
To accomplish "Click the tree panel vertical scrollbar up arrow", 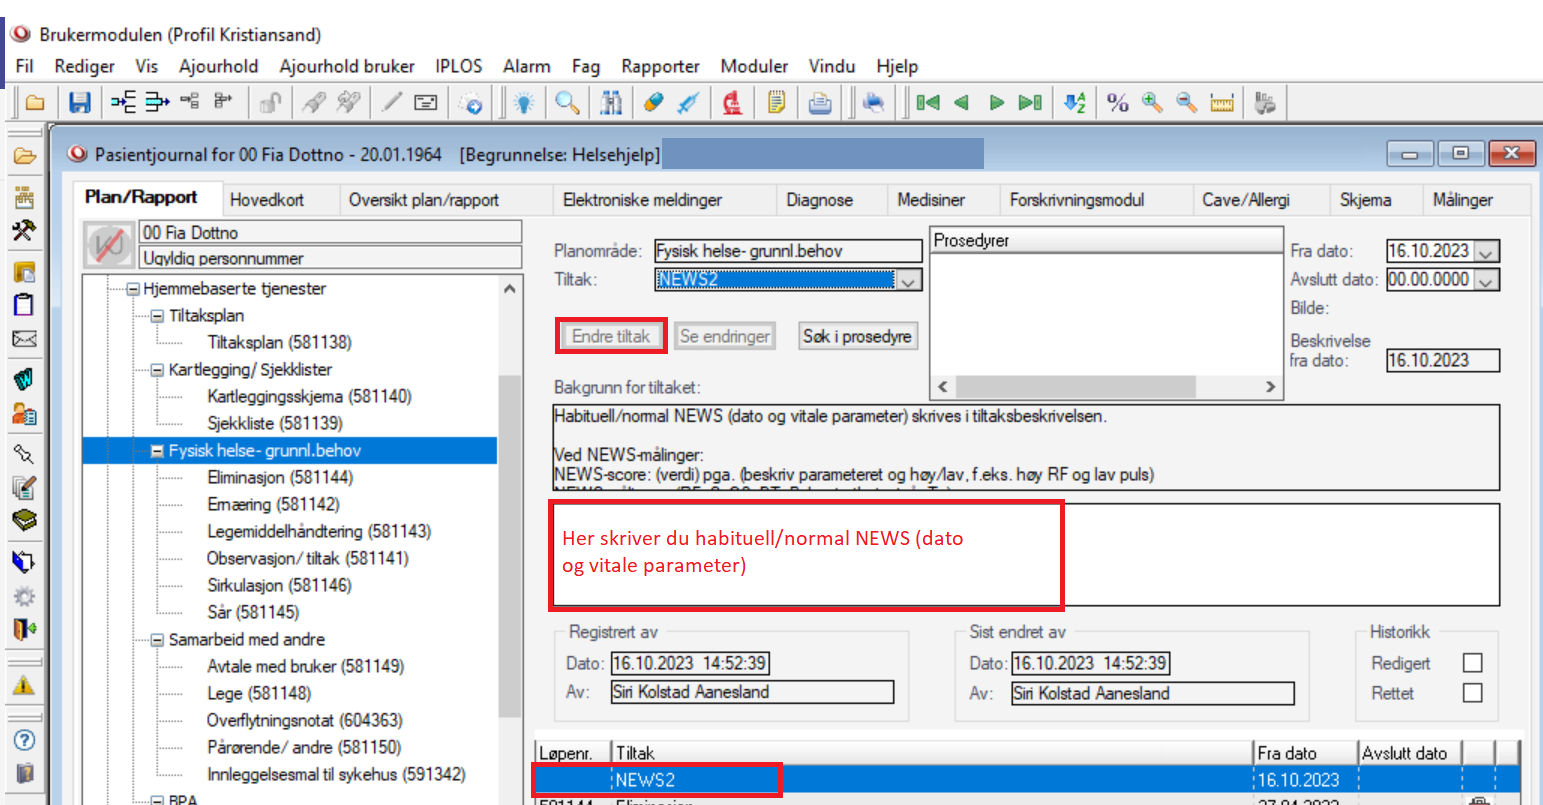I will coord(510,289).
